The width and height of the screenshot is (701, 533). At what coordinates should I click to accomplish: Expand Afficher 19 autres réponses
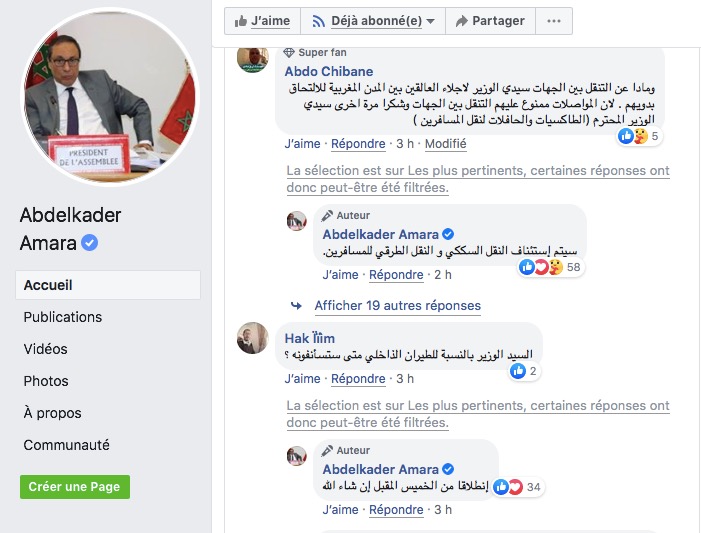tap(397, 306)
